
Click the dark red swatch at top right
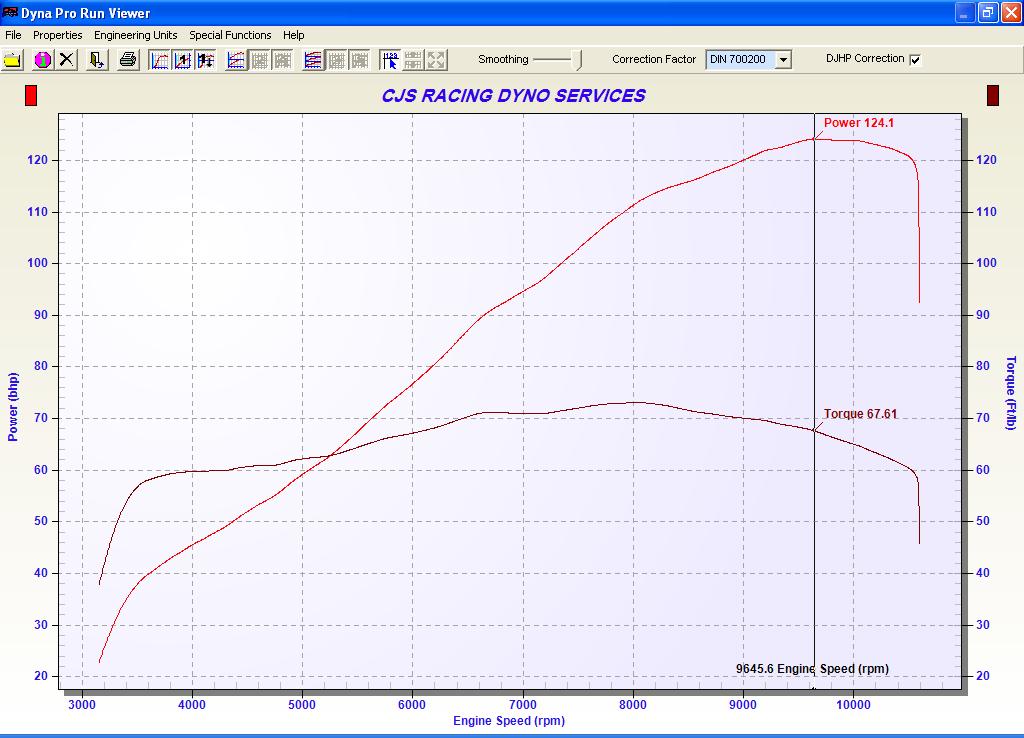click(993, 95)
